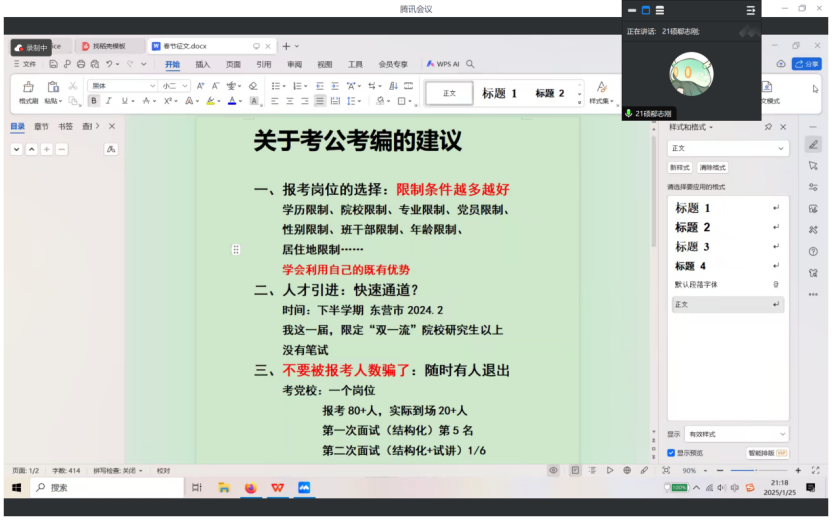This screenshot has height=520, width=832.
Task: Click the zoom slider in status bar
Action: coord(754,470)
